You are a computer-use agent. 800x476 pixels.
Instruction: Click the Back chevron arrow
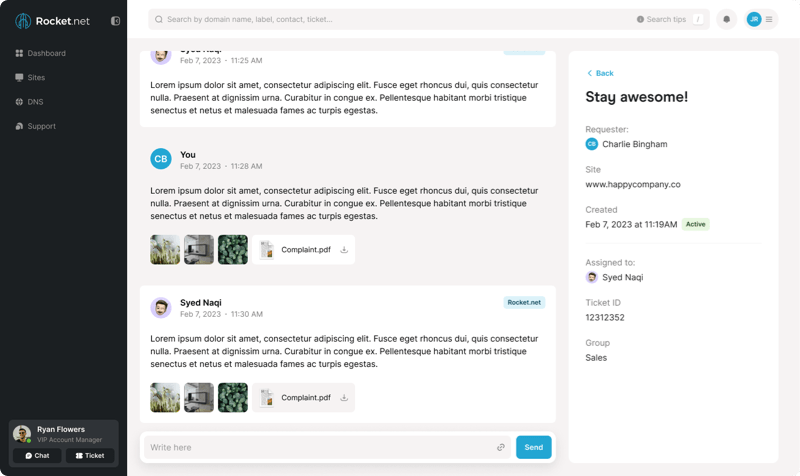pos(589,73)
